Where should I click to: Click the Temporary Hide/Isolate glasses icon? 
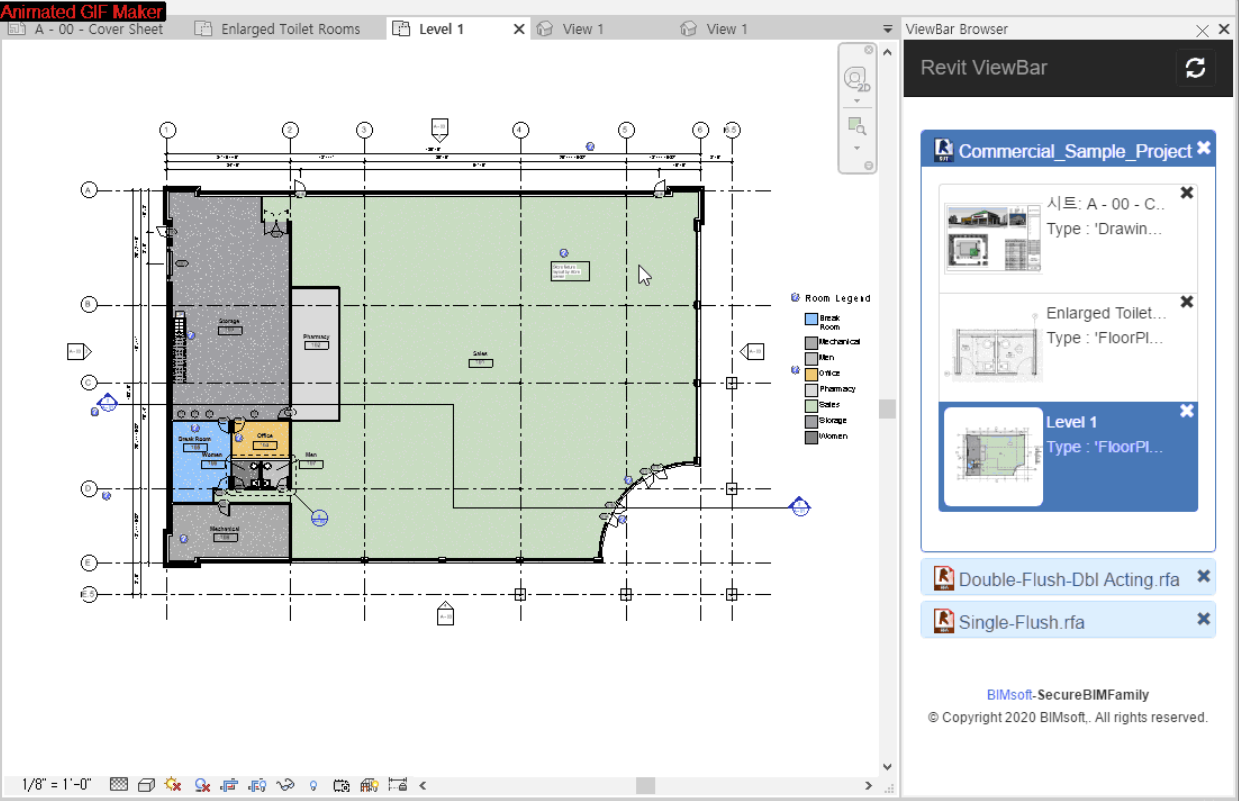(x=285, y=785)
